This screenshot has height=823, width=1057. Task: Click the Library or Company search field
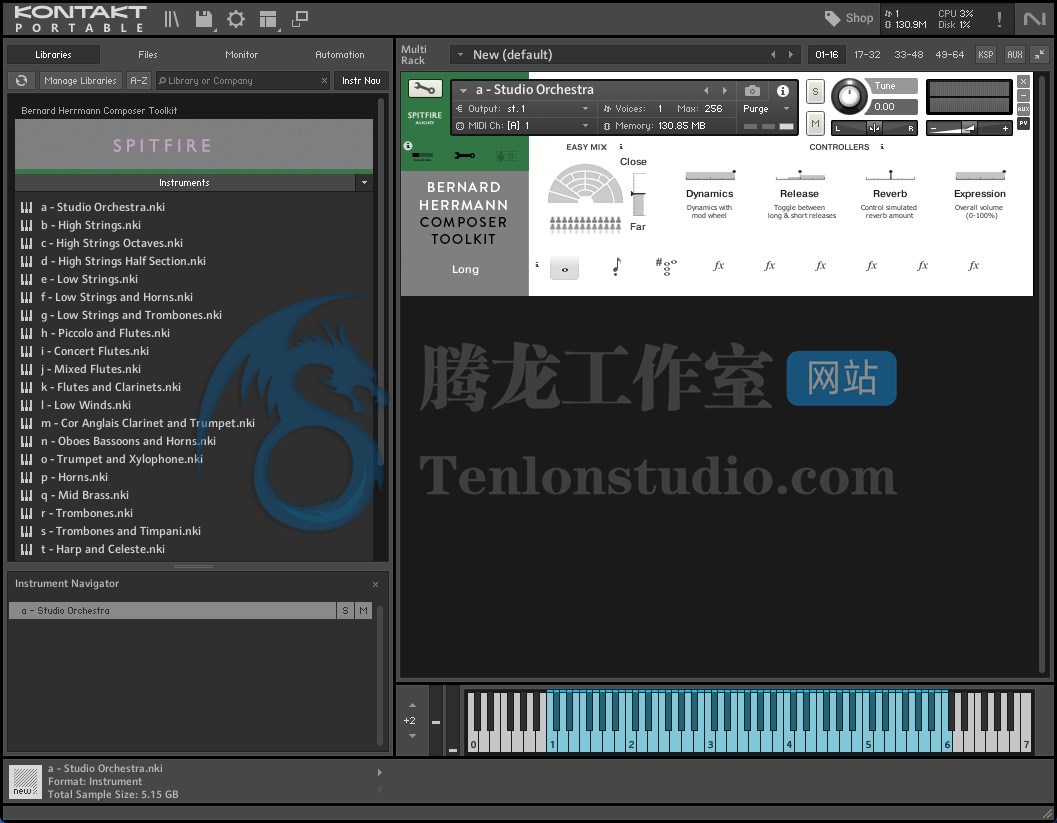pyautogui.click(x=243, y=80)
